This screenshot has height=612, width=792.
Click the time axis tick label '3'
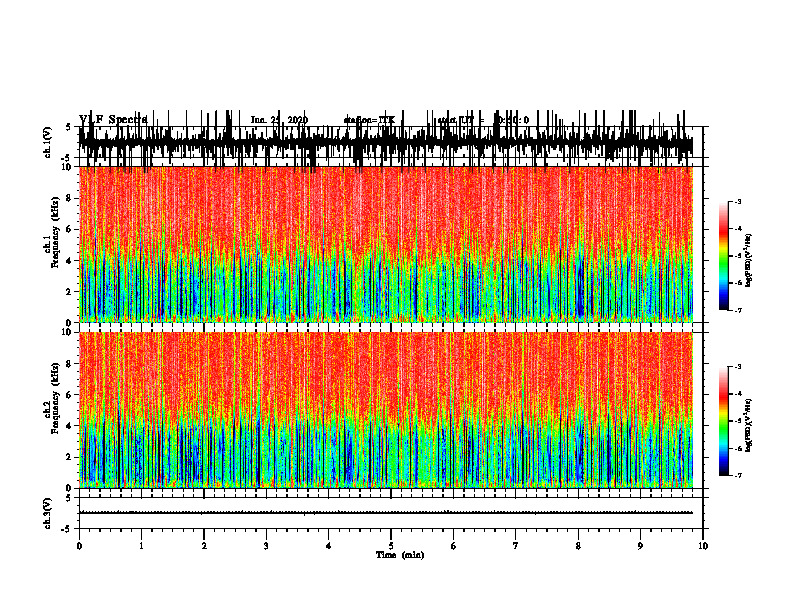(266, 546)
